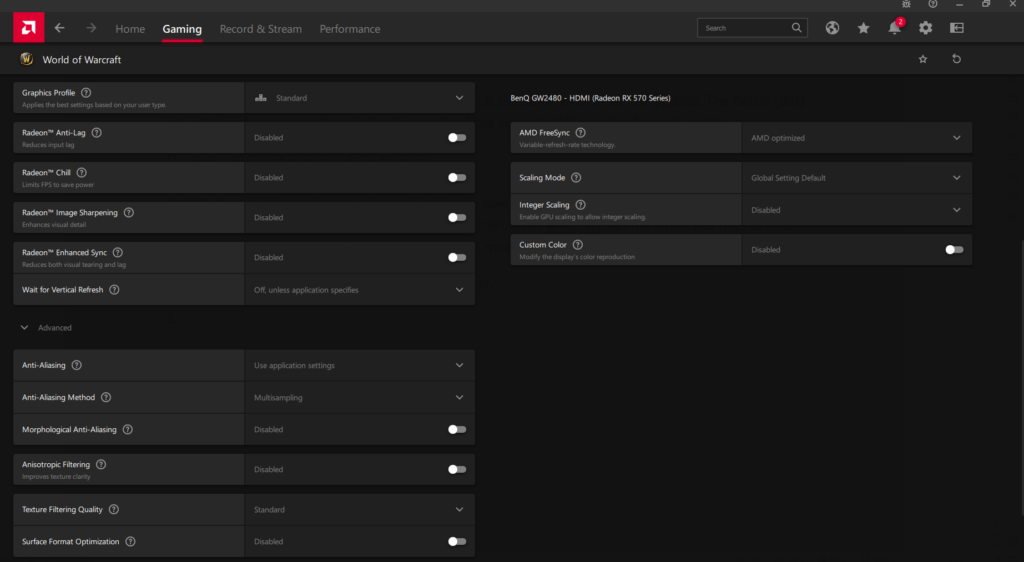Enable Radeon Image Sharpening toggle
Image resolution: width=1024 pixels, height=562 pixels.
(456, 217)
